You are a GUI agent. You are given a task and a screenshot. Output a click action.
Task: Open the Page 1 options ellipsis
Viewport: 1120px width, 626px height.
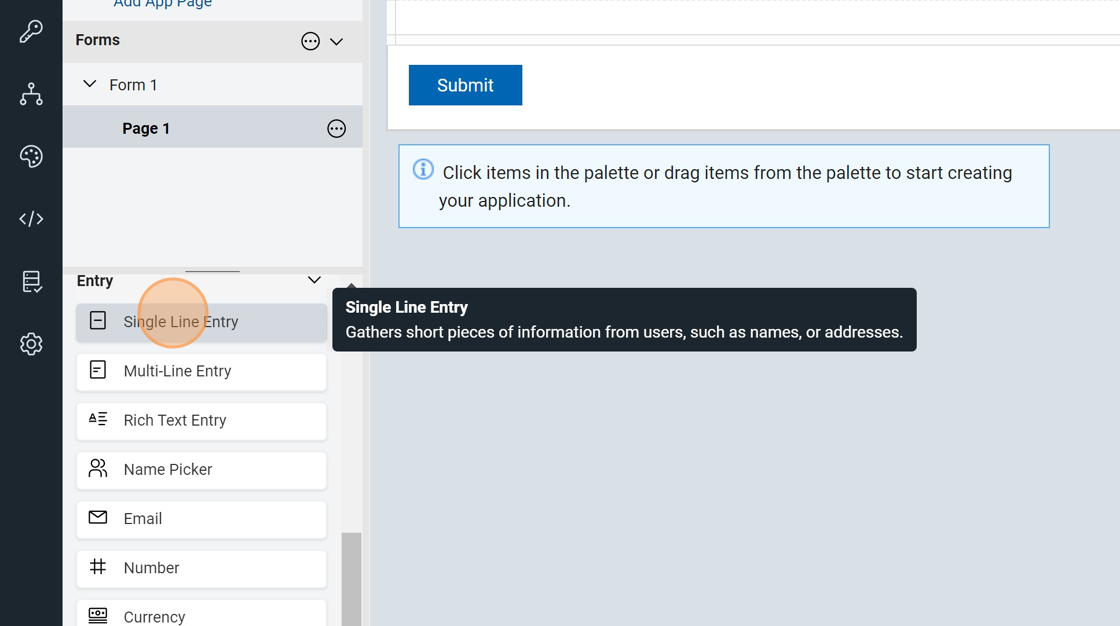point(336,128)
